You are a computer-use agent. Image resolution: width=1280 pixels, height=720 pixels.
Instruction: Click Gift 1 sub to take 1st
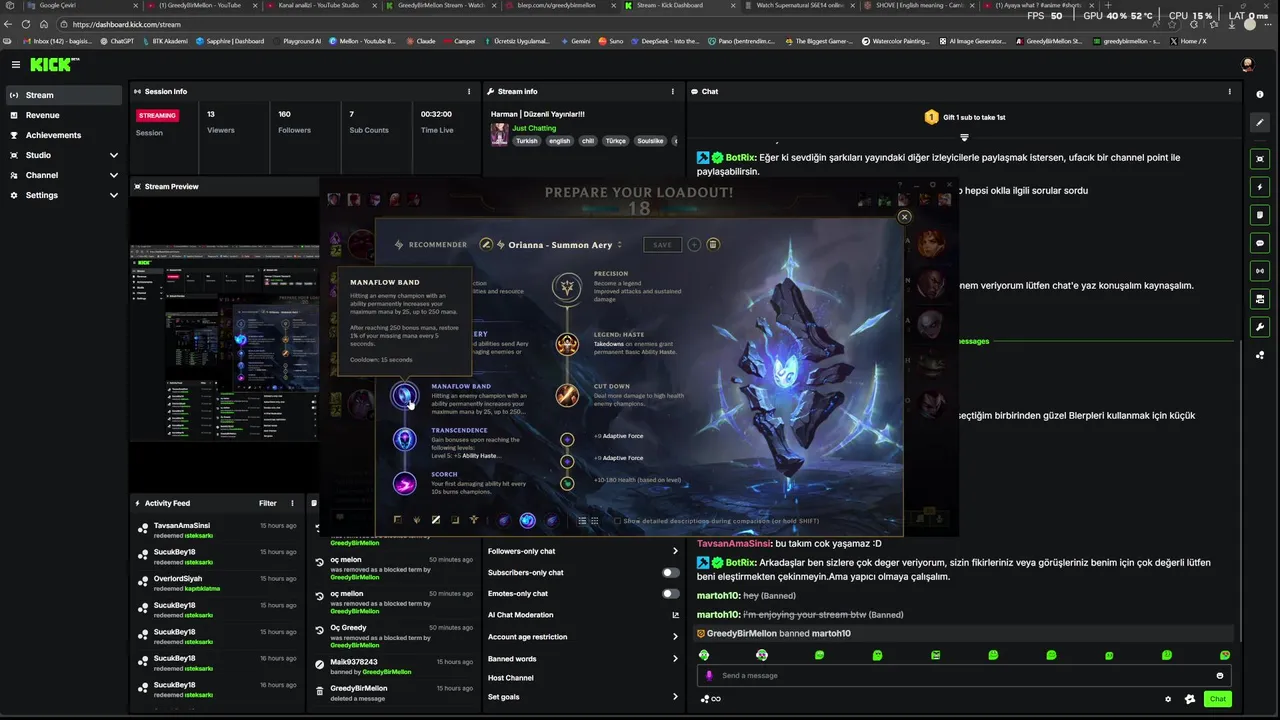pyautogui.click(x=964, y=117)
